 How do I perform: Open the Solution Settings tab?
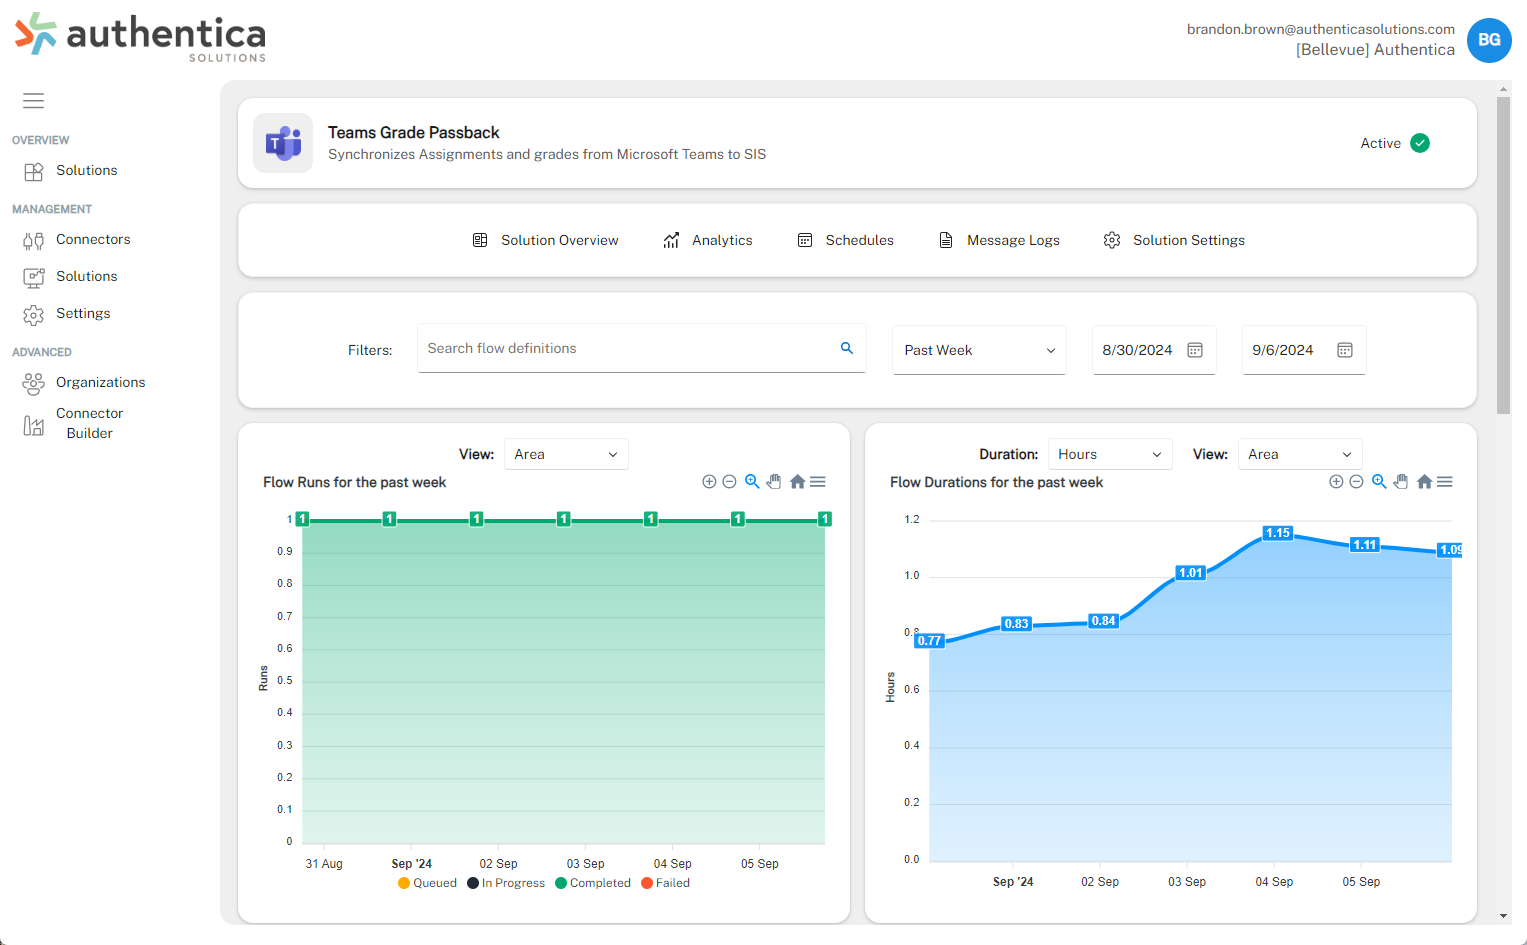(1174, 240)
